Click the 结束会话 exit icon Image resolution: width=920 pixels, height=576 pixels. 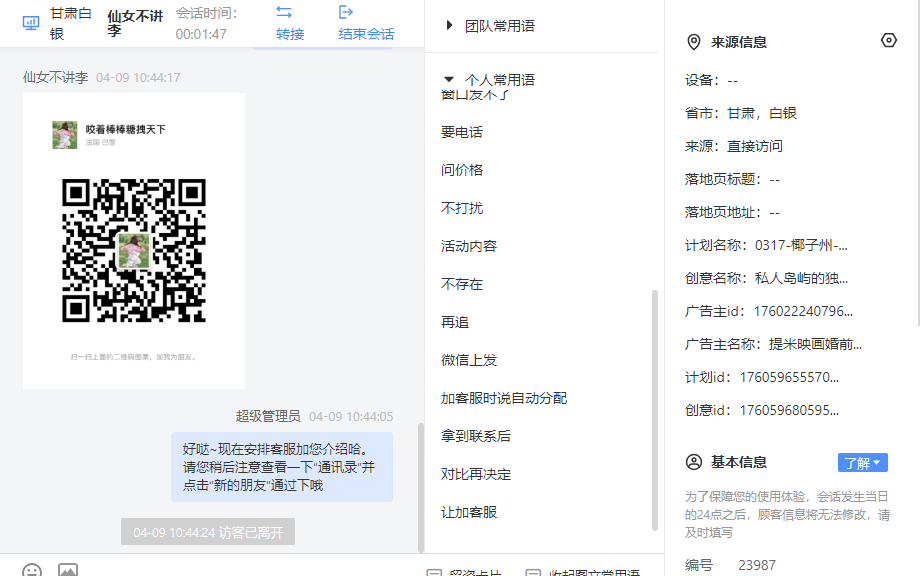pyautogui.click(x=346, y=12)
